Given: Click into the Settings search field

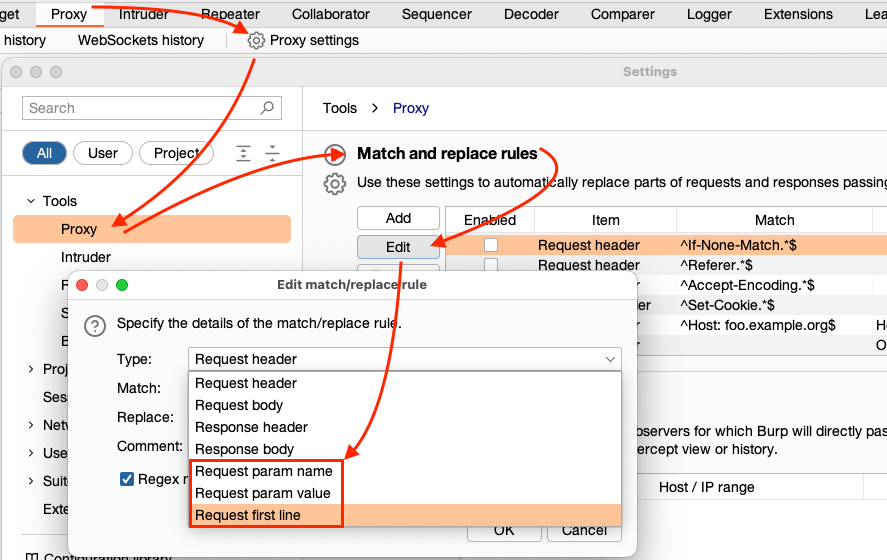Looking at the screenshot, I should (140, 108).
